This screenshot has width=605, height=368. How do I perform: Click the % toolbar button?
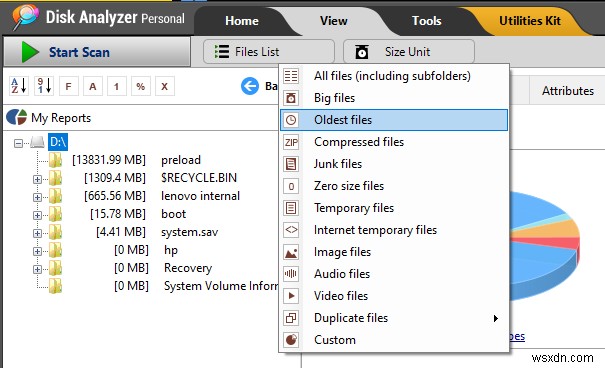[x=140, y=86]
